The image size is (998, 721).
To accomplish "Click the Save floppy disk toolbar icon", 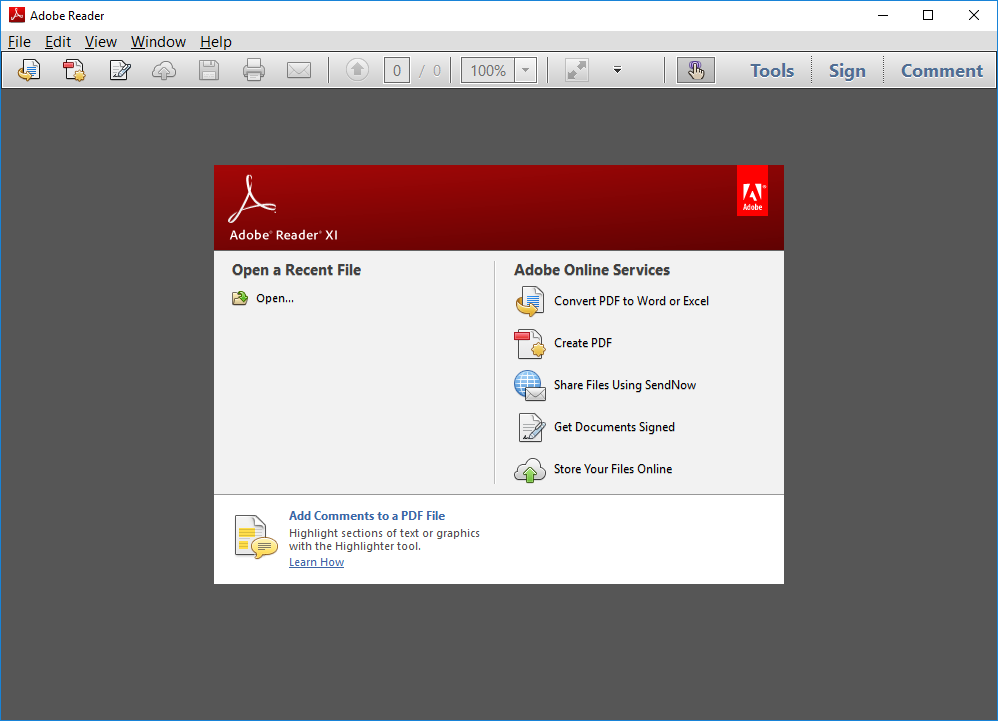I will point(209,70).
